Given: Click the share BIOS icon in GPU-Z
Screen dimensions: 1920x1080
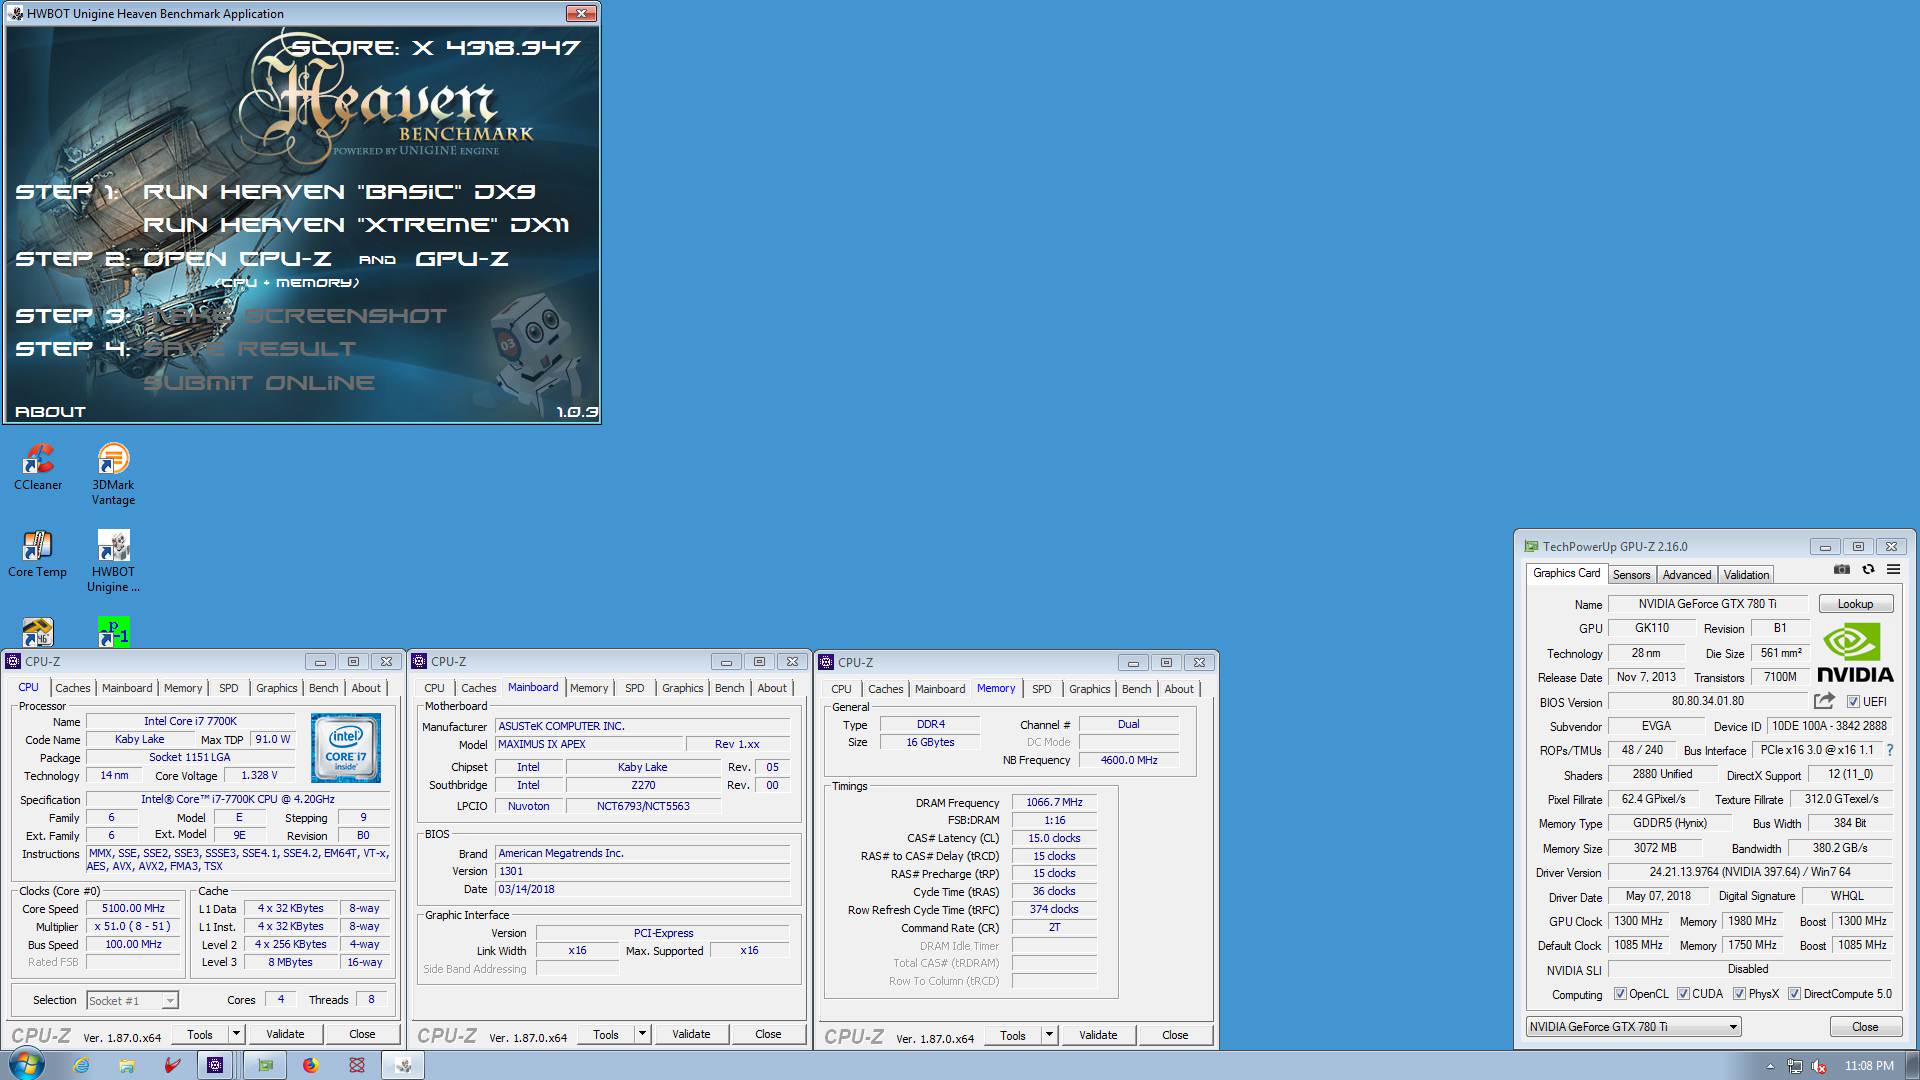Looking at the screenshot, I should [1824, 701].
